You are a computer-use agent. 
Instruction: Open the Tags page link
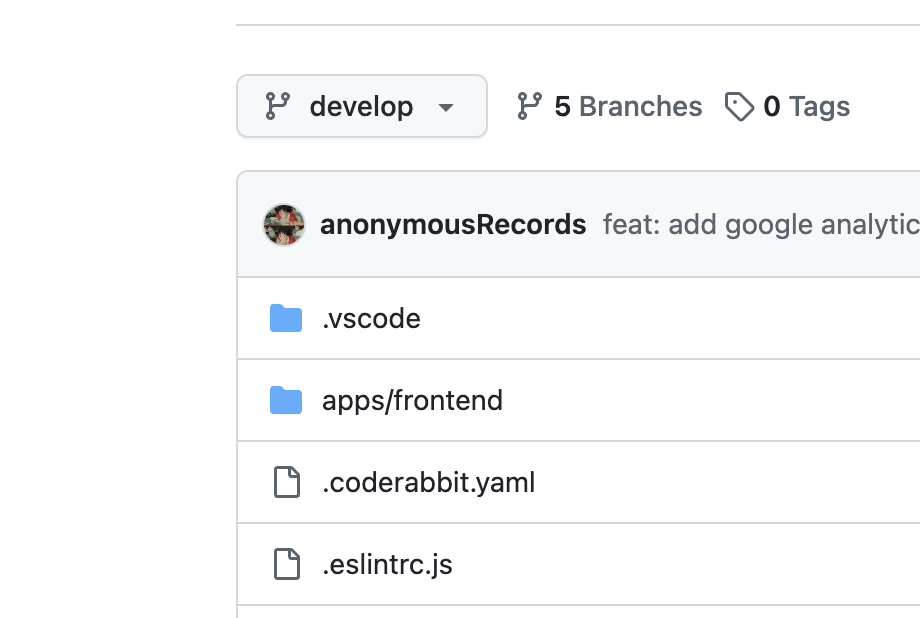pyautogui.click(x=818, y=106)
